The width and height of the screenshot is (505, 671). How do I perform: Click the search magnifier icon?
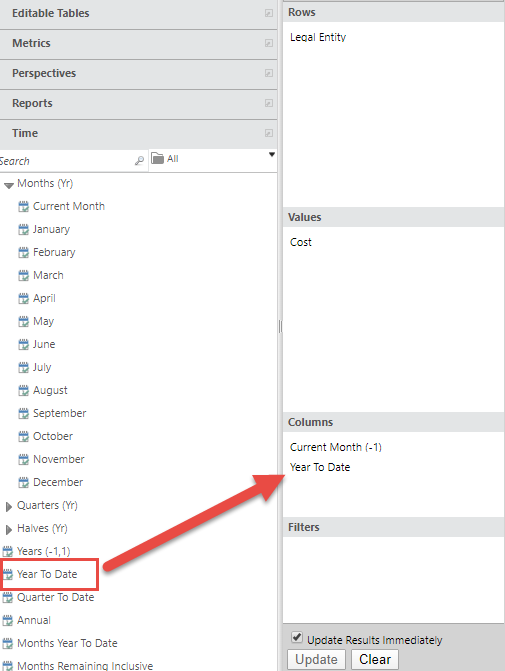point(139,161)
